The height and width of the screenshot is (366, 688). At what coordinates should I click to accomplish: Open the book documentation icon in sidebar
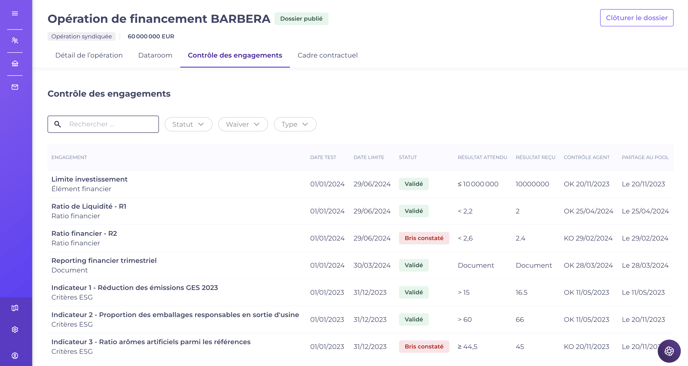pos(15,308)
